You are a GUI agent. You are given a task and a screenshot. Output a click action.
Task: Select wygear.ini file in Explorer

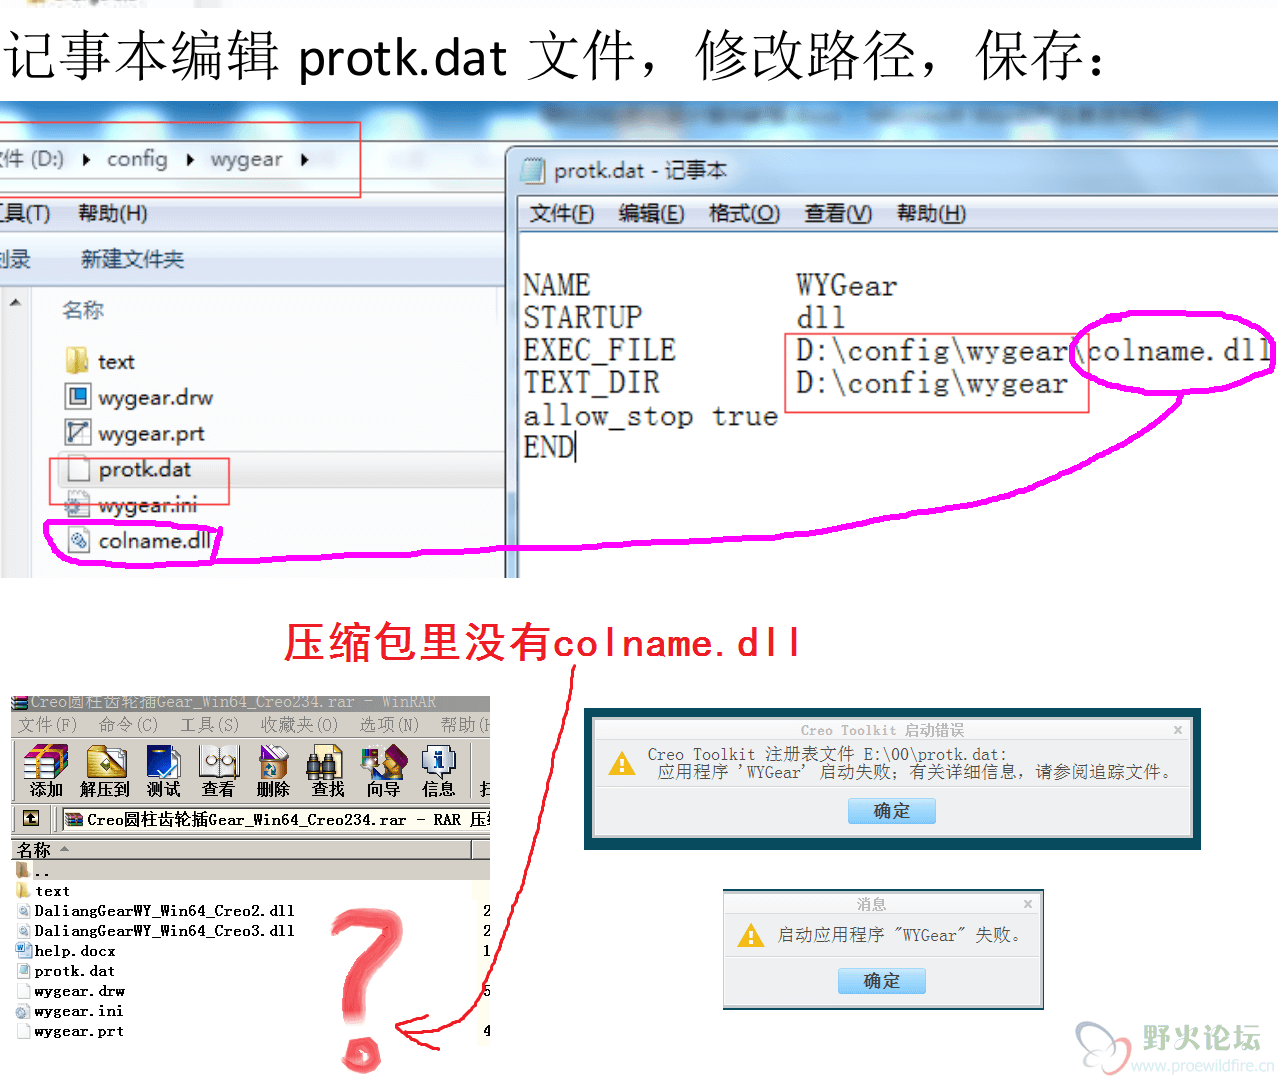[131, 506]
